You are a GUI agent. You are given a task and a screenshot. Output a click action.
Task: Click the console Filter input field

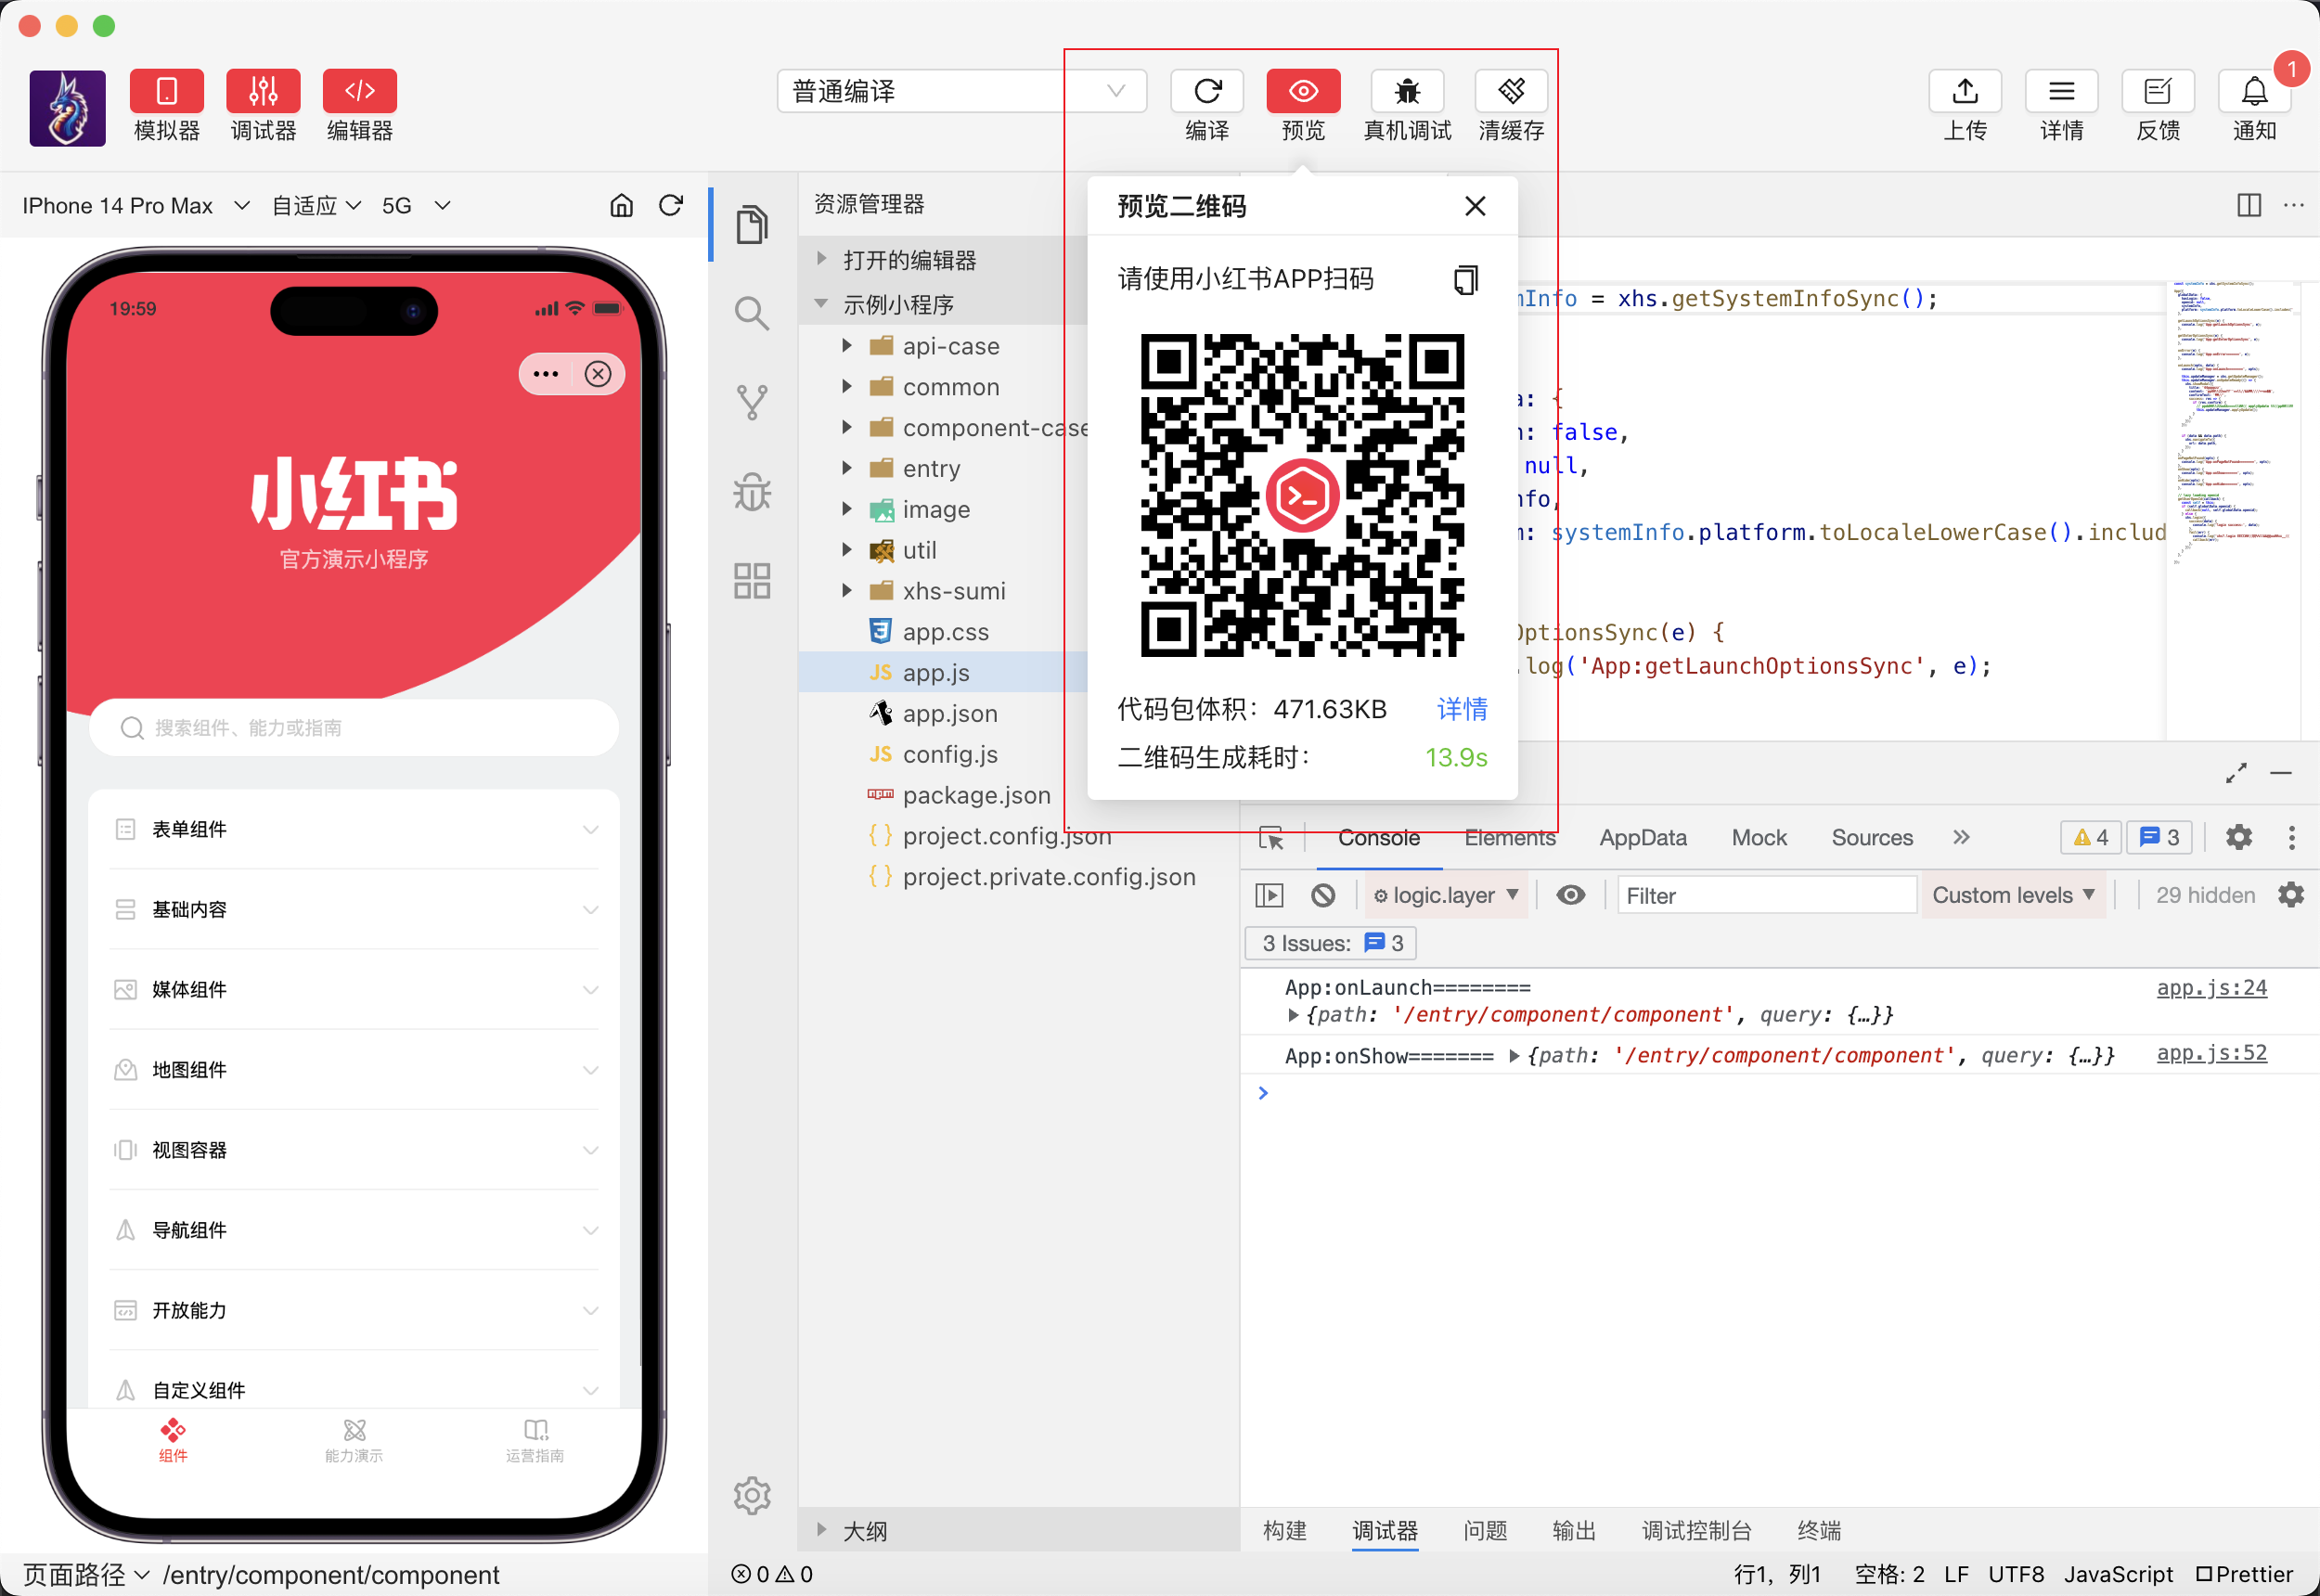click(x=1767, y=896)
